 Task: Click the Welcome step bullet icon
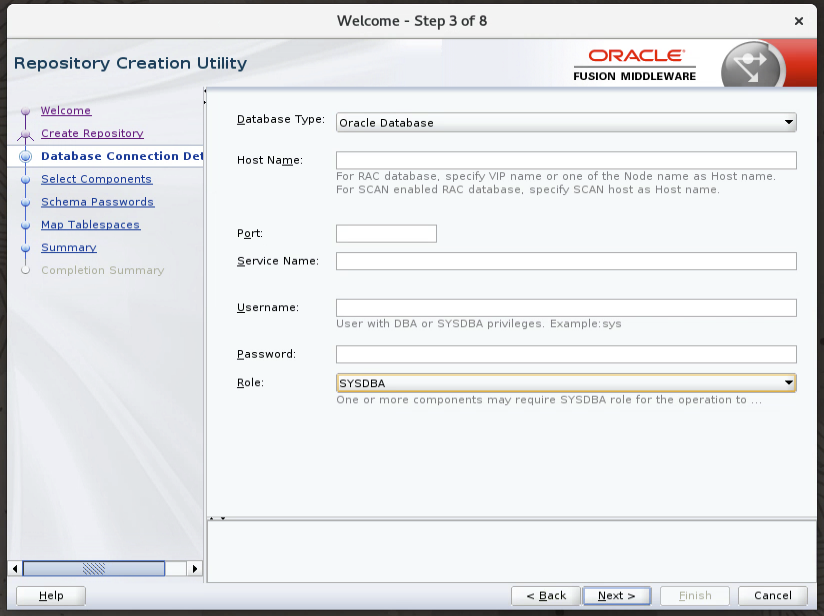25,111
